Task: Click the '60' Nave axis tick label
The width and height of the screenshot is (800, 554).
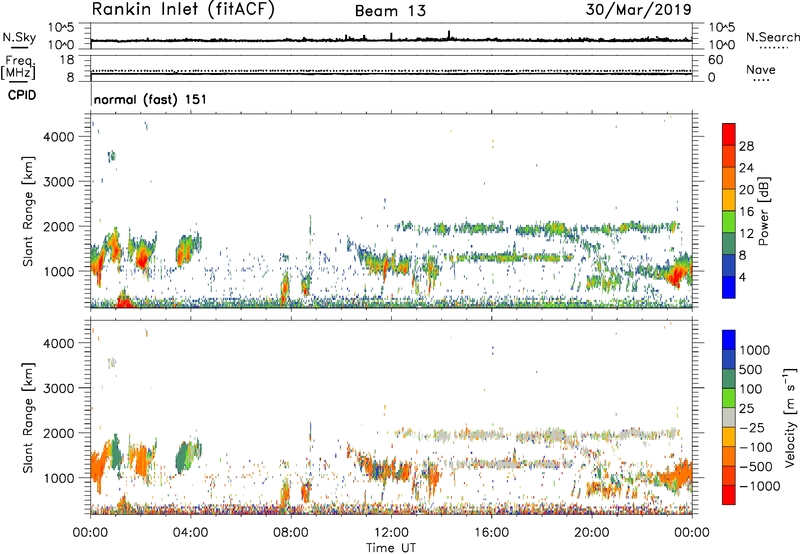Action: [x=715, y=60]
